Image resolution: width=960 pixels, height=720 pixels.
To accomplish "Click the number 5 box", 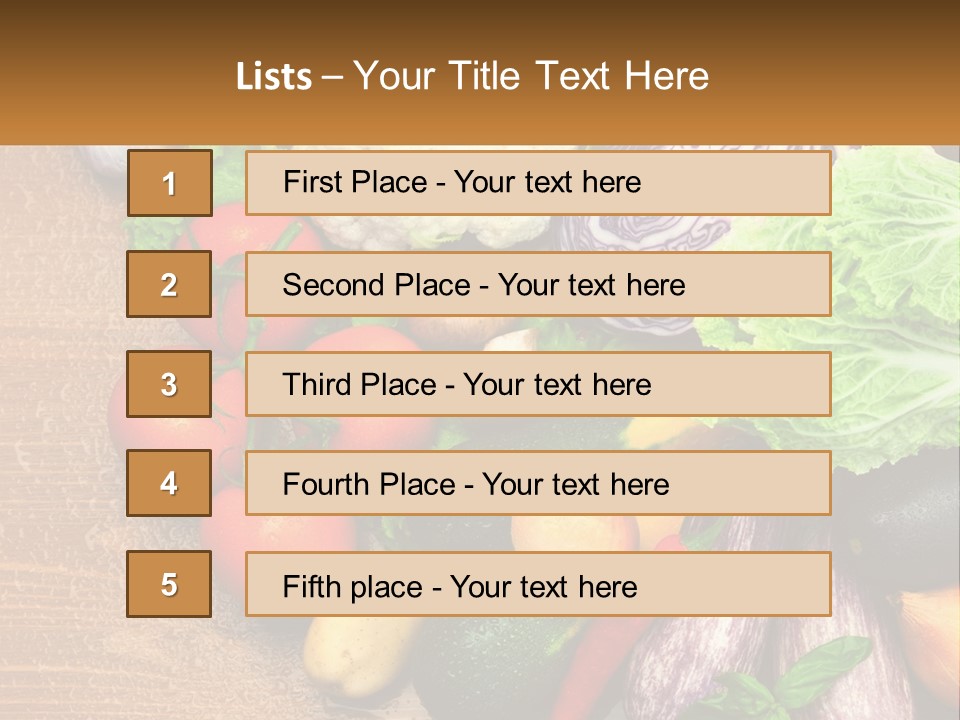I will point(169,584).
